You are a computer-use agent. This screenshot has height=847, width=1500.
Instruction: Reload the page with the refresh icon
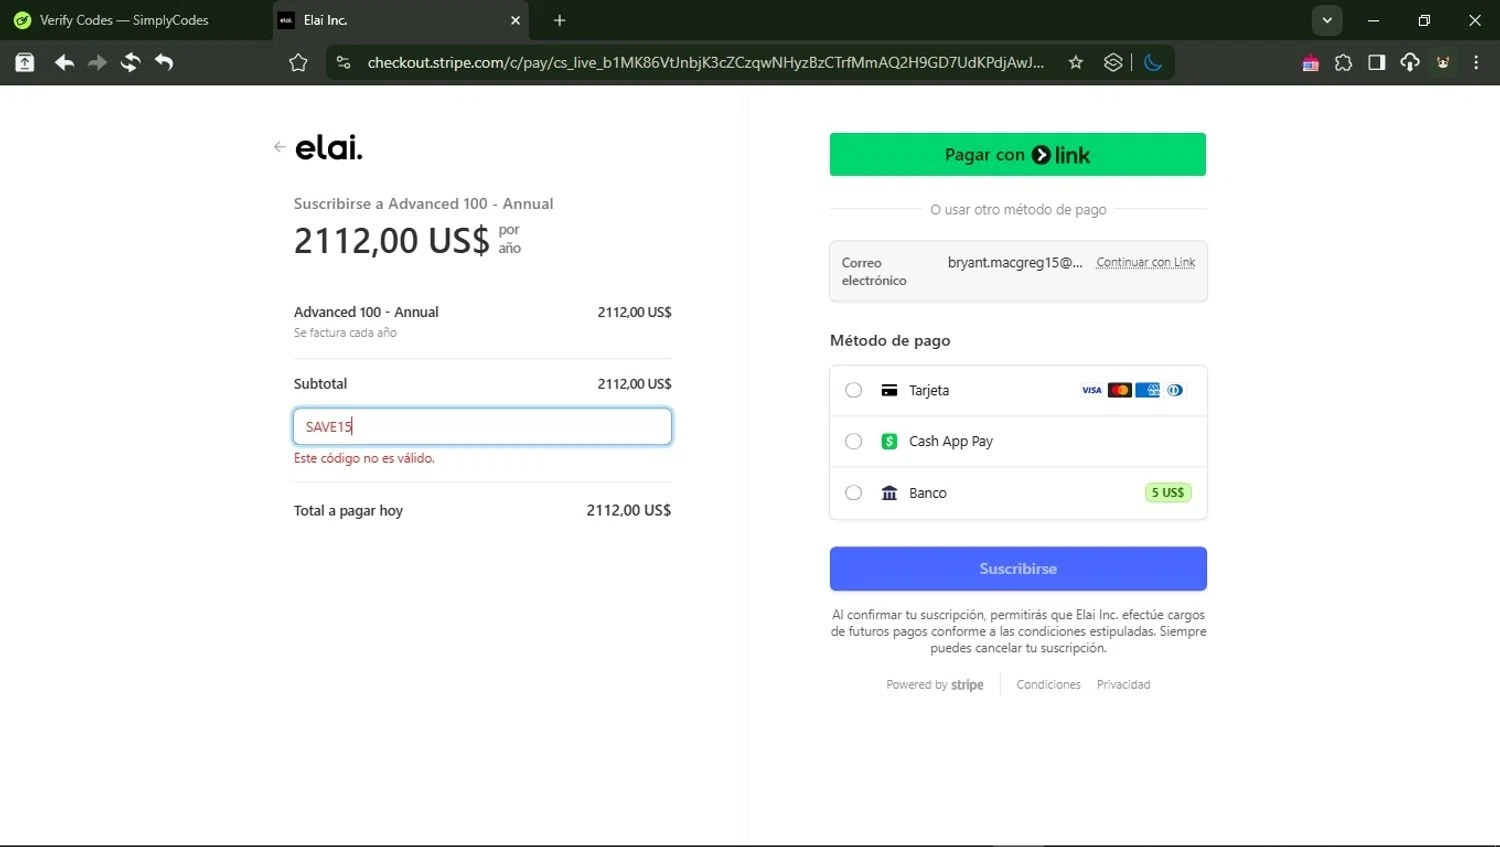coord(130,63)
